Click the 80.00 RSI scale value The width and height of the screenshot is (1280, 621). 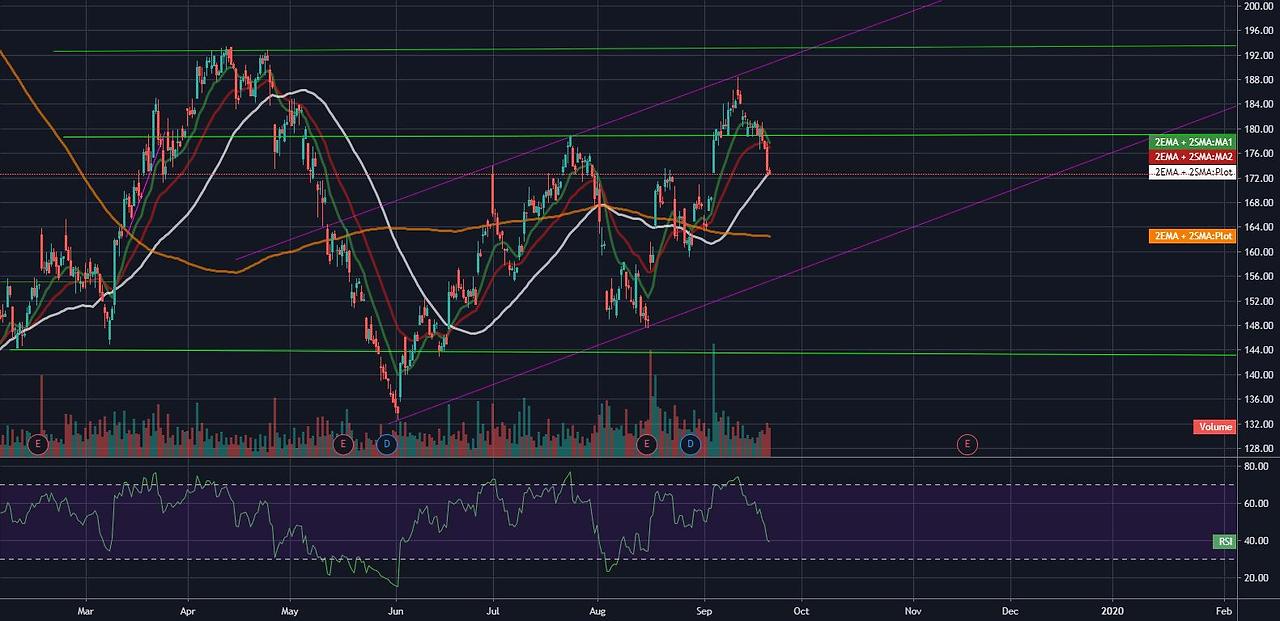point(1257,466)
